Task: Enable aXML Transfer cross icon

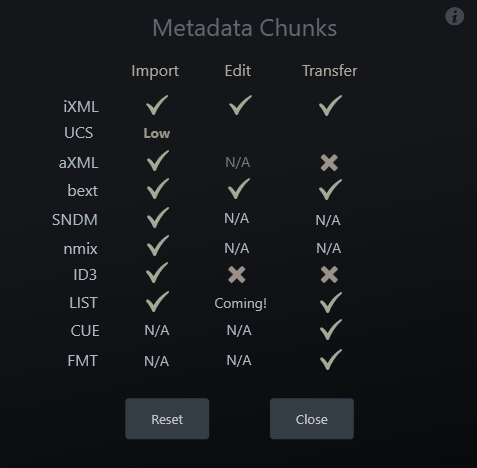Action: click(329, 163)
